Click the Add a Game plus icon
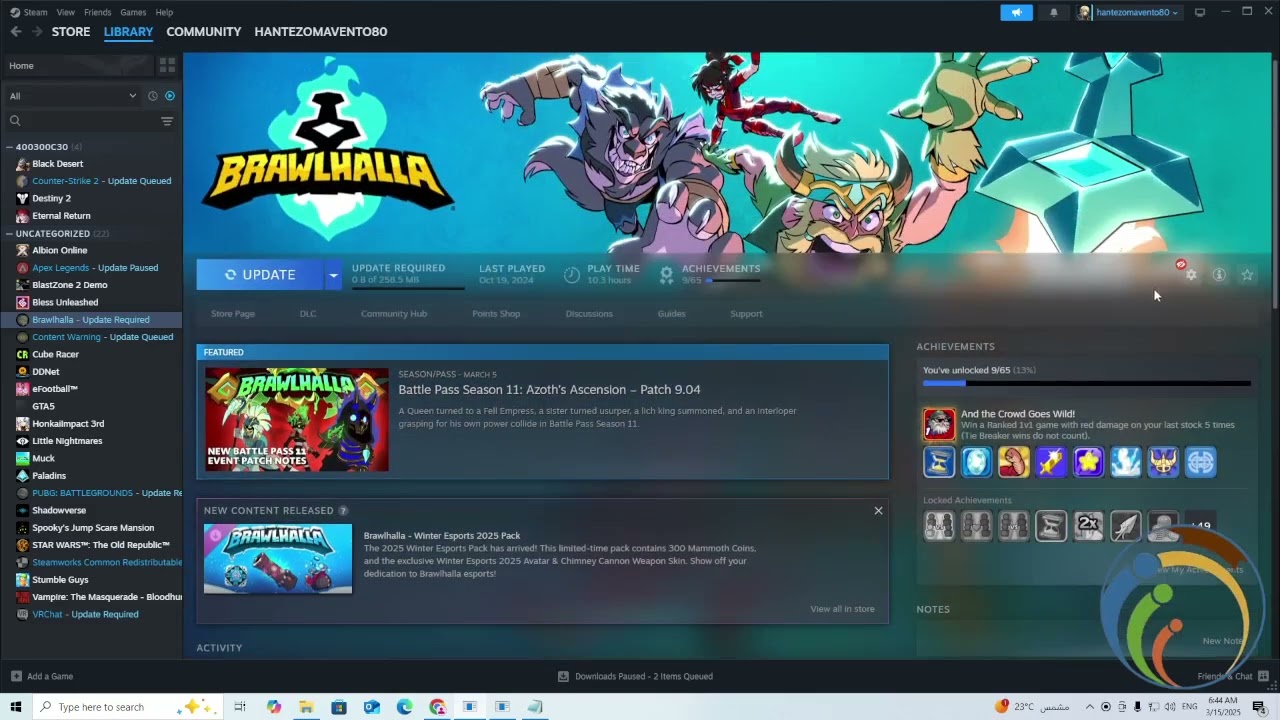Image resolution: width=1280 pixels, height=720 pixels. (x=16, y=676)
